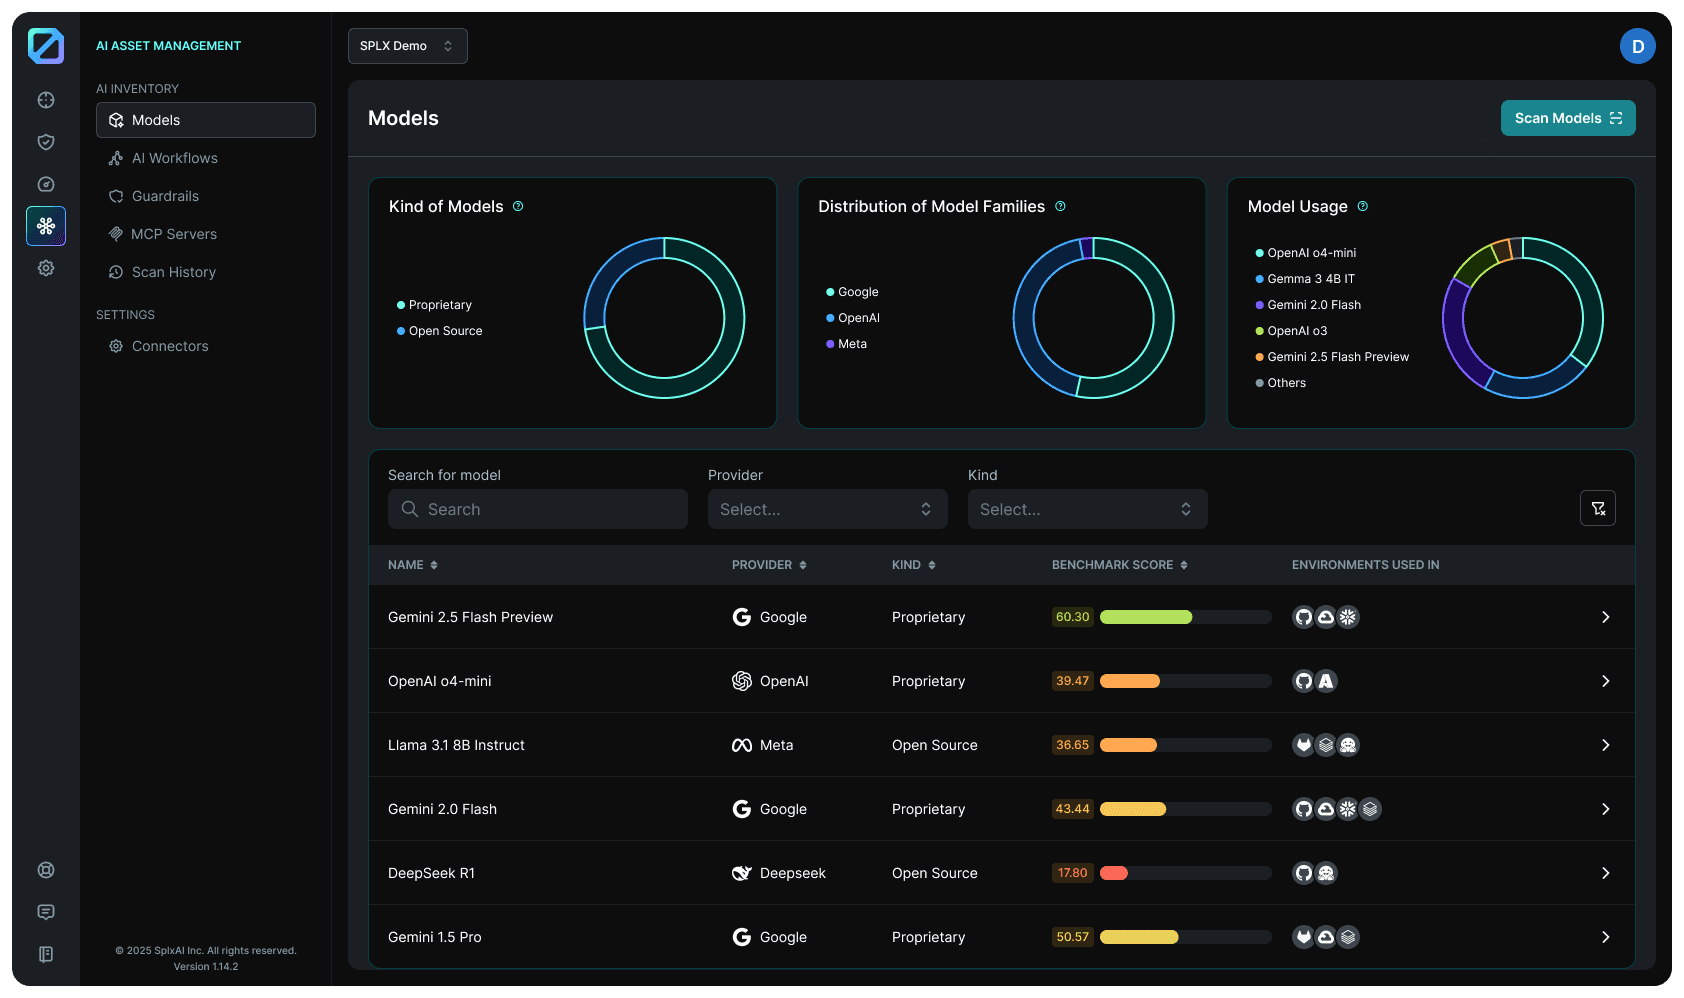This screenshot has height=998, width=1684.
Task: Expand the Kind select dropdown
Action: pyautogui.click(x=1087, y=509)
